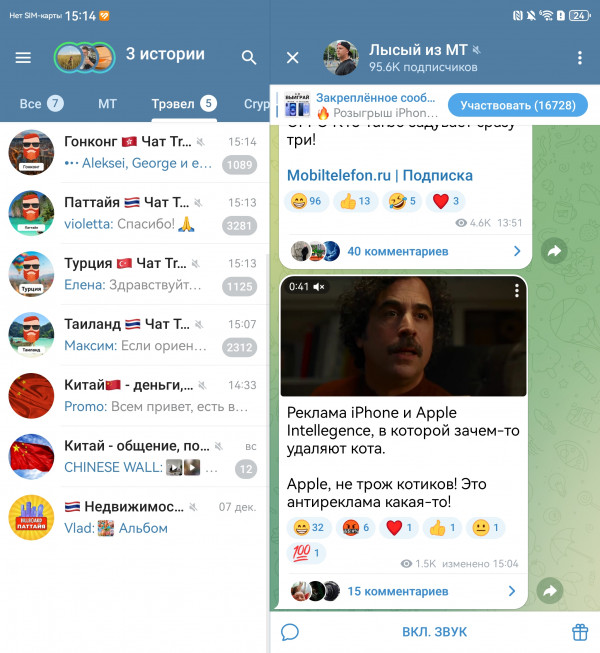Open the Mobiltelefon.ru link
Viewport: 600px width, 653px height.
pos(339,175)
